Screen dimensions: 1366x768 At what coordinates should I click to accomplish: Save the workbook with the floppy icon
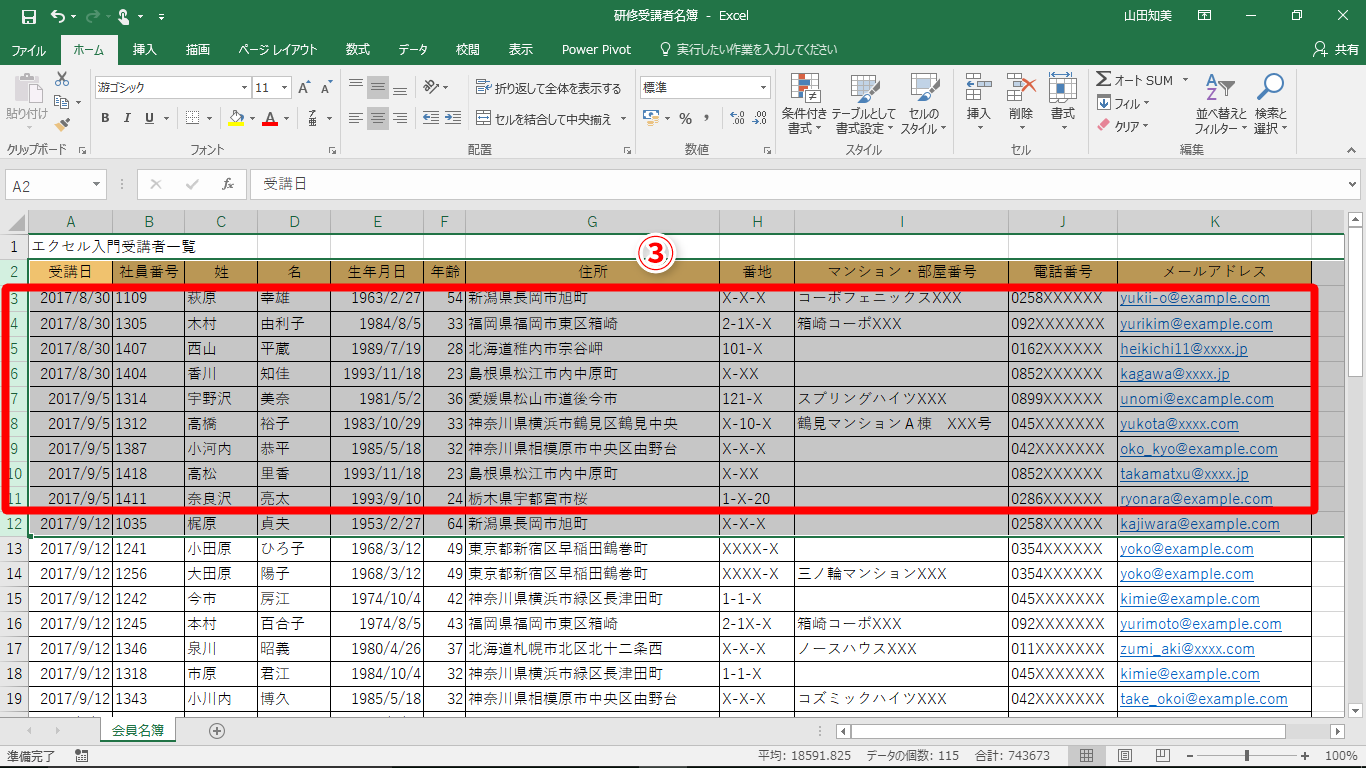(x=28, y=16)
